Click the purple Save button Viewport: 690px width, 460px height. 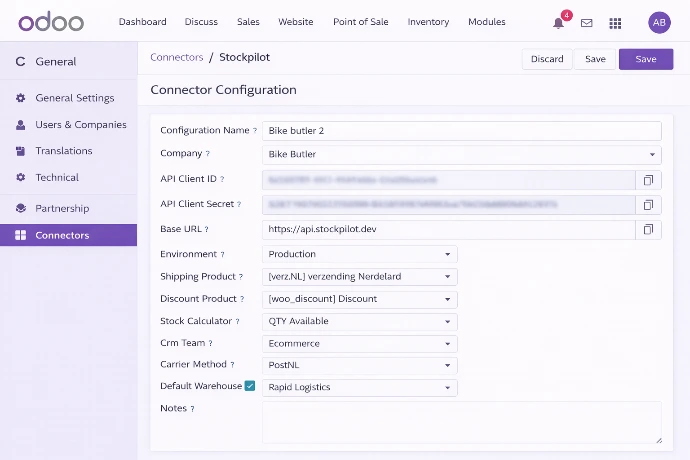(x=646, y=59)
